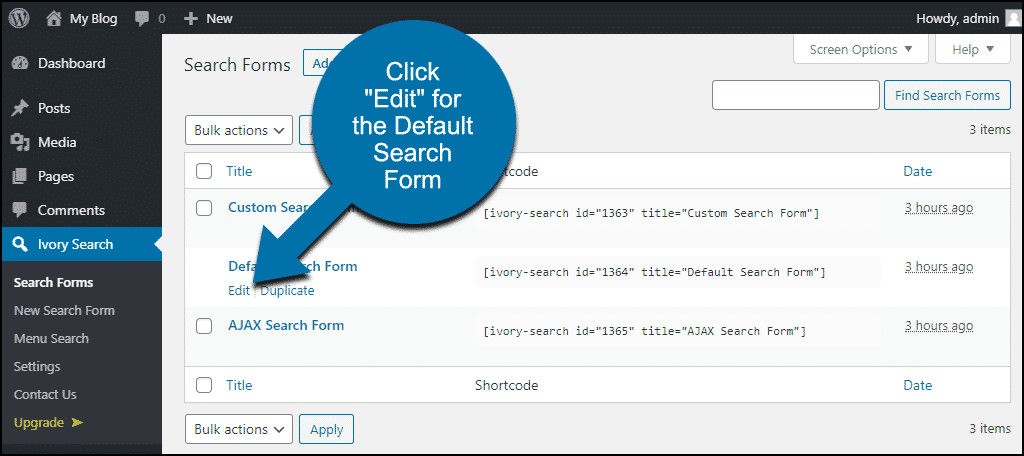Open Contact Us submenu item
Screen dimensions: 1024x456
[x=45, y=395]
